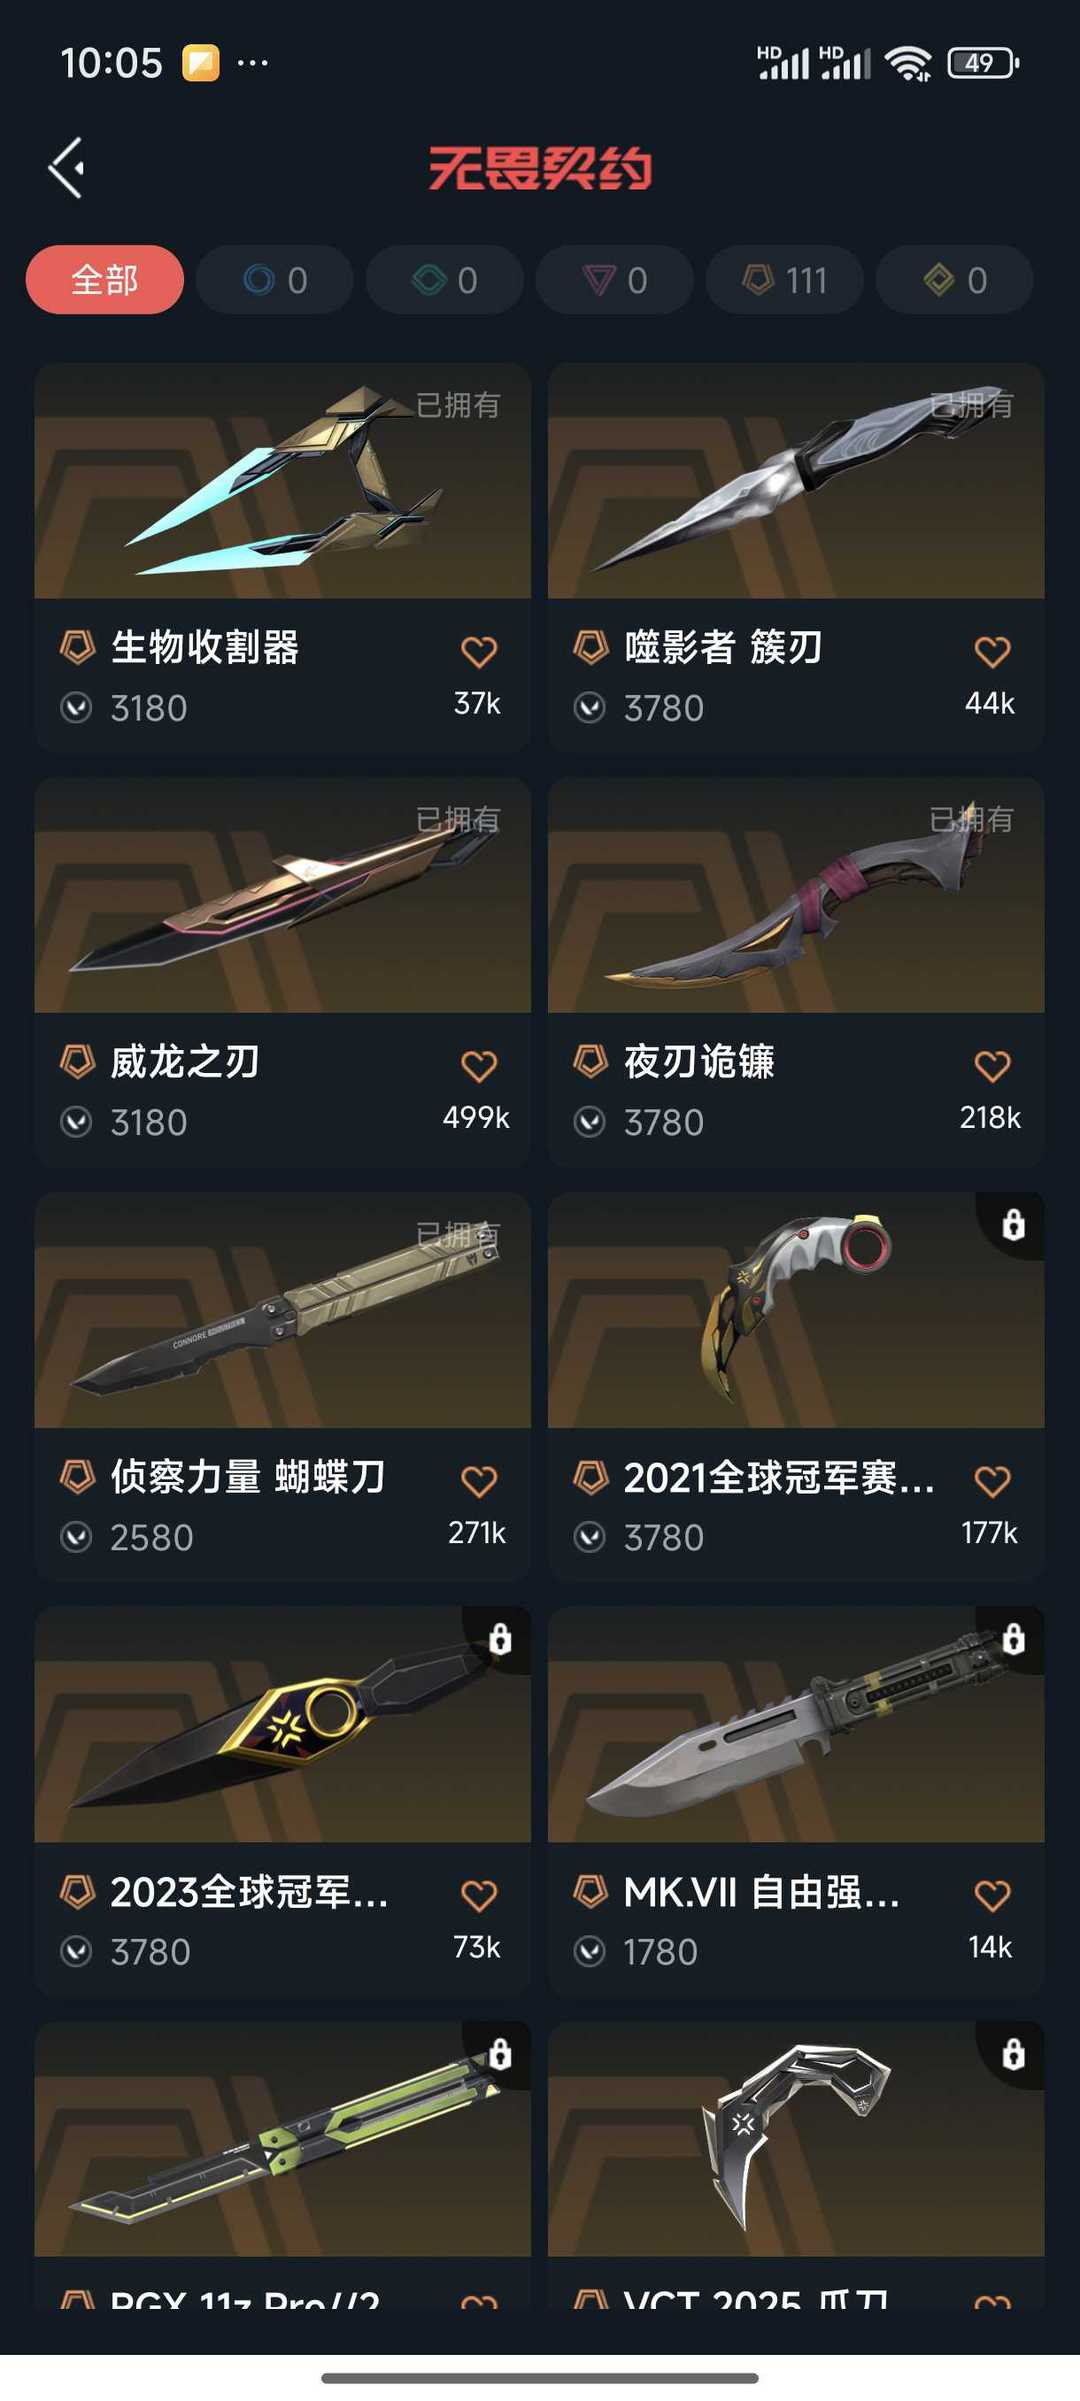Like the 威龙之刃 skin via heart icon

(479, 1066)
